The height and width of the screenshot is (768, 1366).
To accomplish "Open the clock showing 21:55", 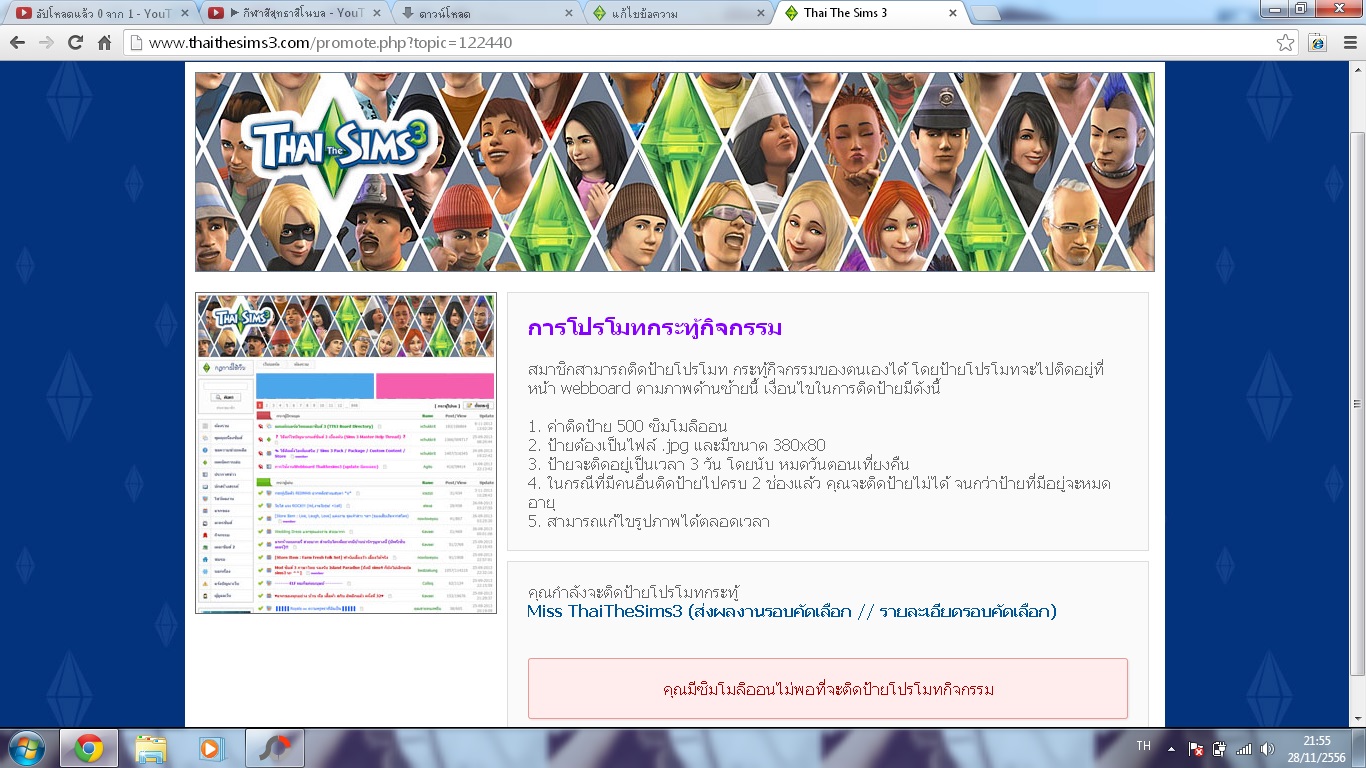I will point(1317,748).
